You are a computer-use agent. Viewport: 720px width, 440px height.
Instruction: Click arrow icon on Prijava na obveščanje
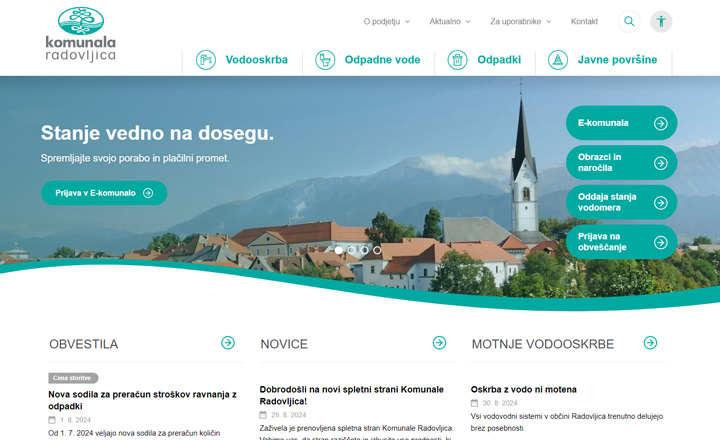[x=661, y=242]
